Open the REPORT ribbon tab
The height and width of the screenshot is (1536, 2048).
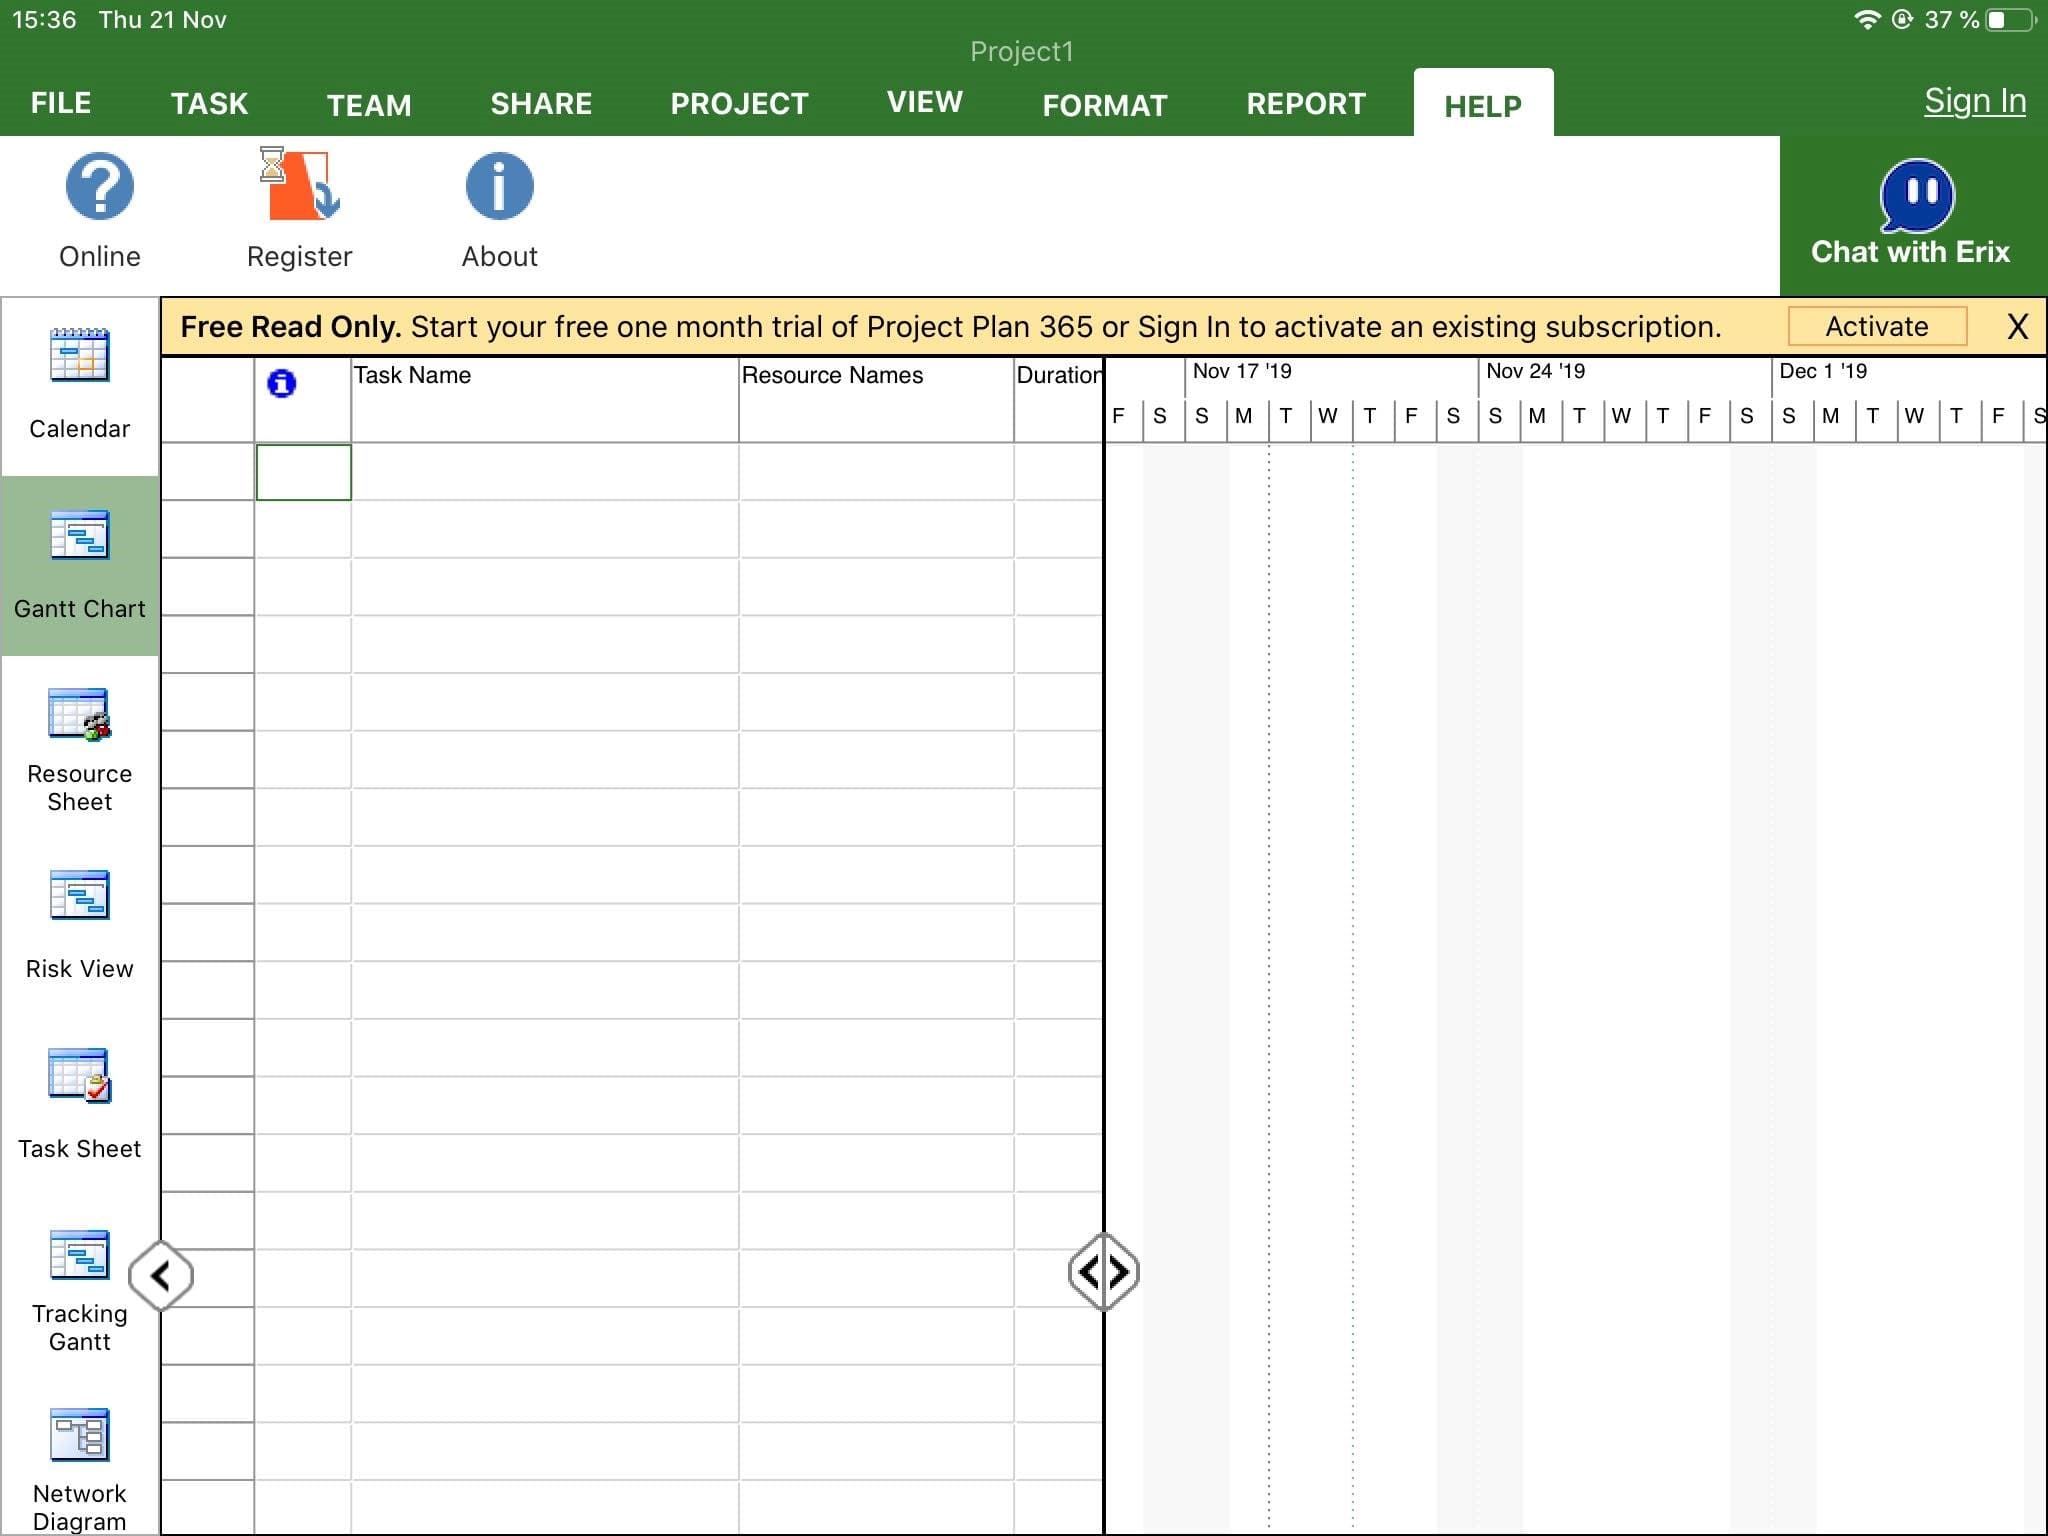(1305, 103)
